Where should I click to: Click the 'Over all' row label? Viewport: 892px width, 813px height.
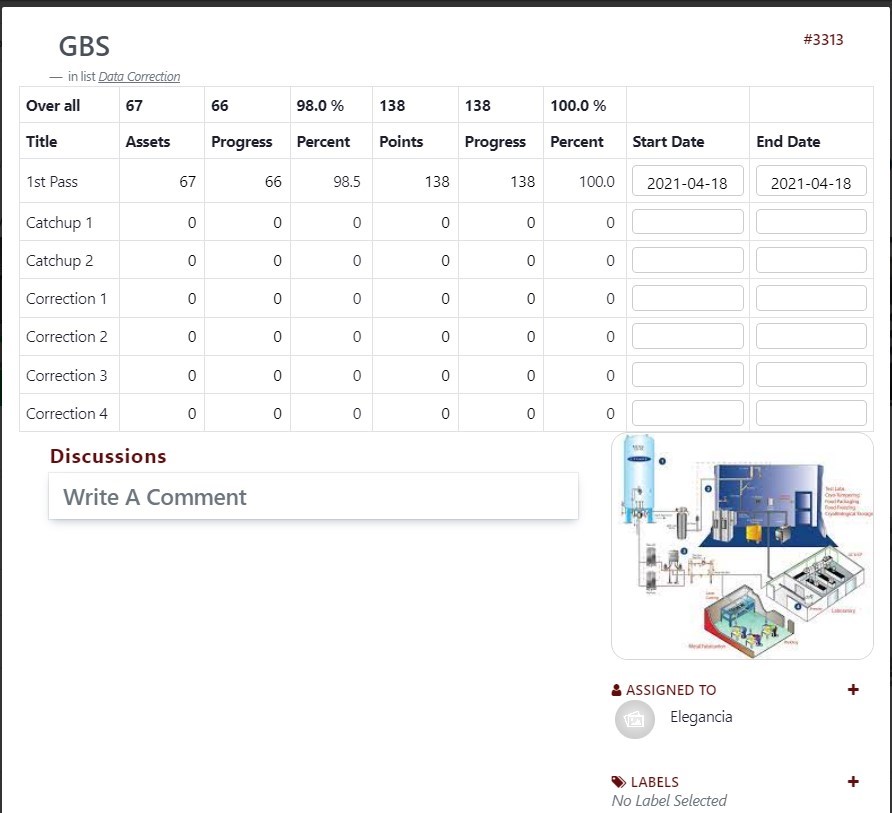pyautogui.click(x=53, y=106)
